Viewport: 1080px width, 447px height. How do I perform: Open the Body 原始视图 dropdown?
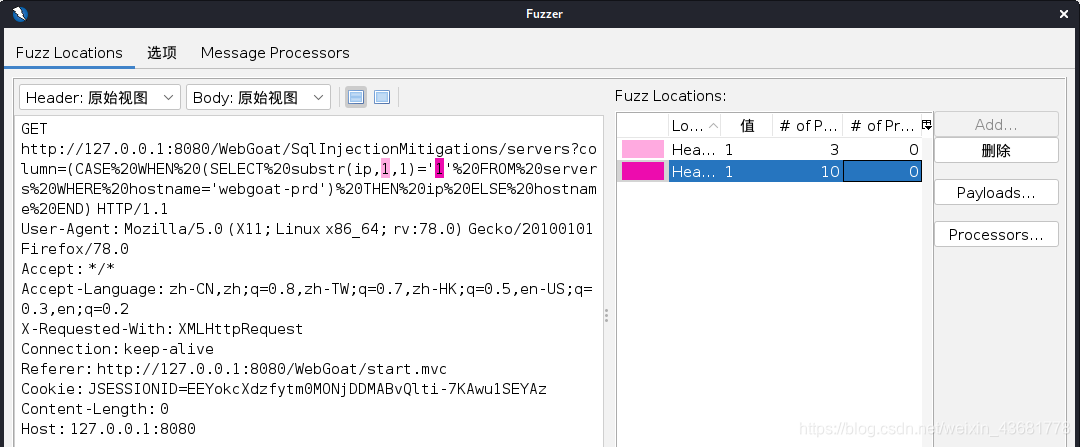pyautogui.click(x=258, y=98)
